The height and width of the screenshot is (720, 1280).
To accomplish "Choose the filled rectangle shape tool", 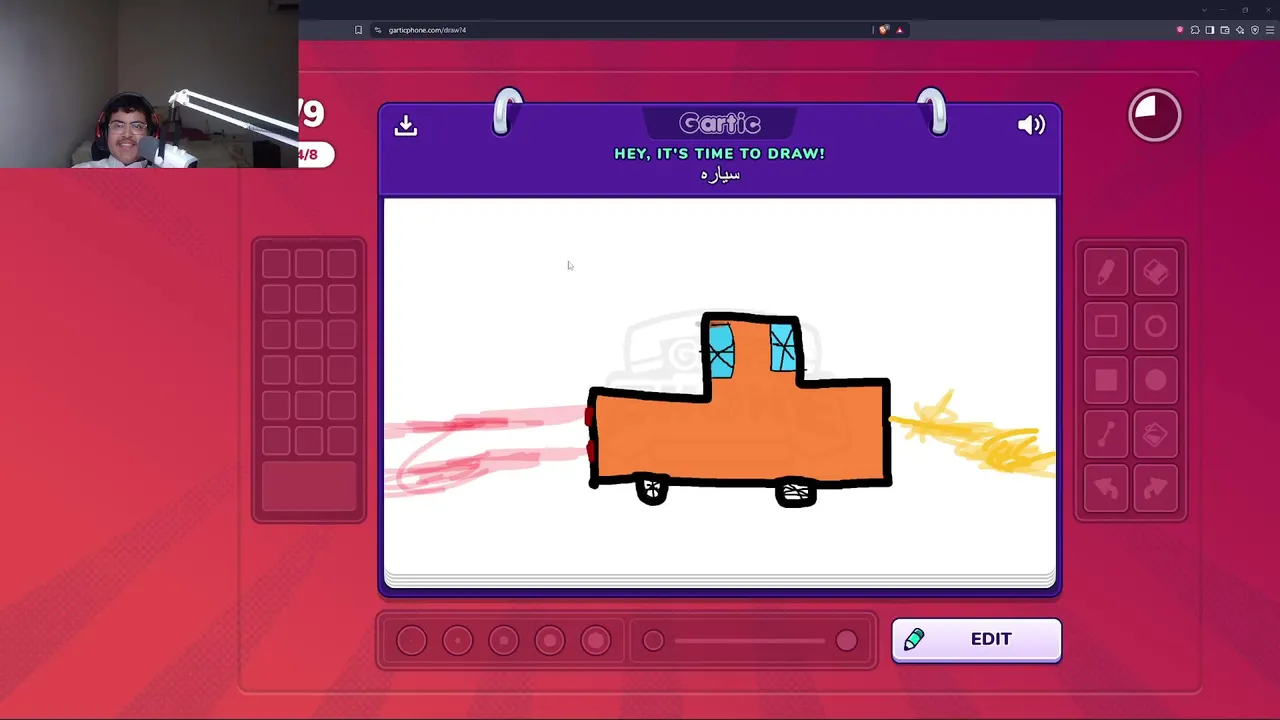I will coord(1106,381).
